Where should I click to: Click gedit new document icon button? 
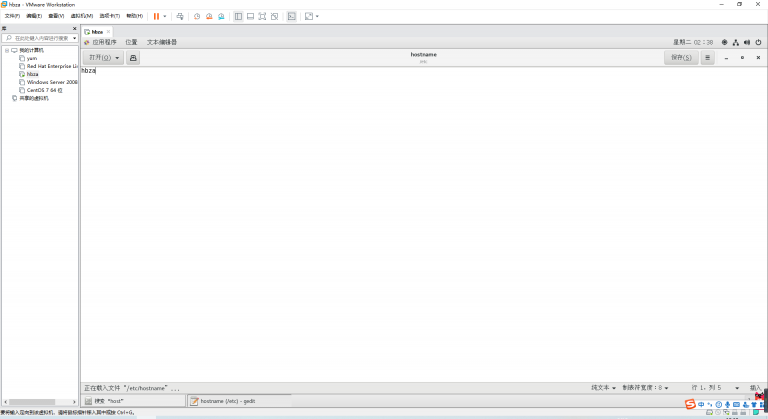pyautogui.click(x=133, y=57)
